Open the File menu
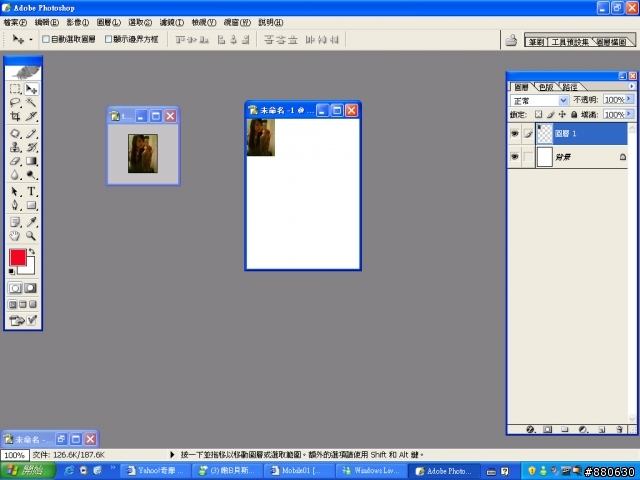The width and height of the screenshot is (640, 480). [15, 22]
